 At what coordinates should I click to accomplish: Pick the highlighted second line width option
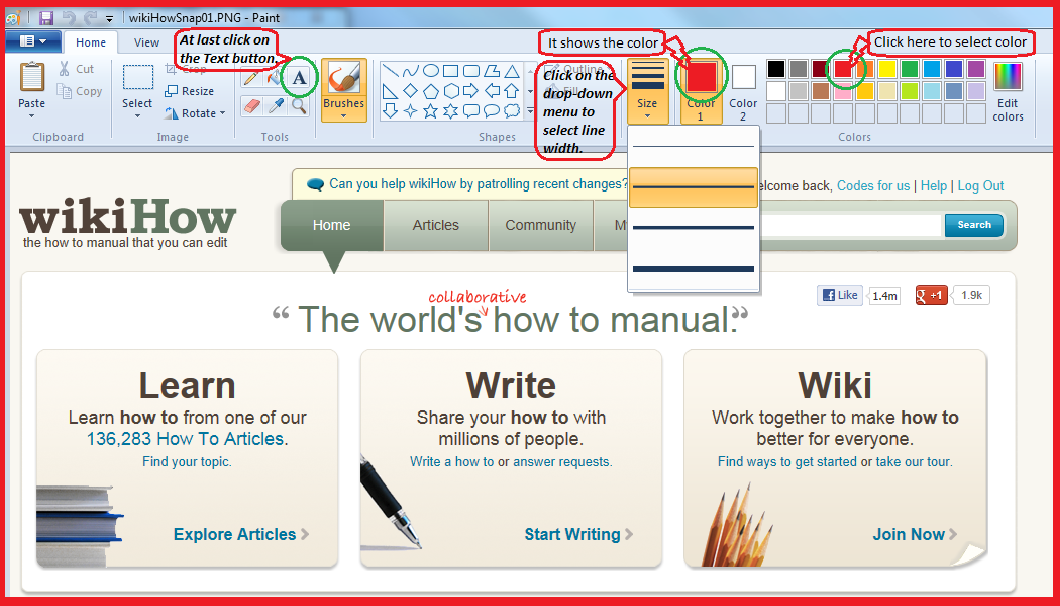coord(694,187)
